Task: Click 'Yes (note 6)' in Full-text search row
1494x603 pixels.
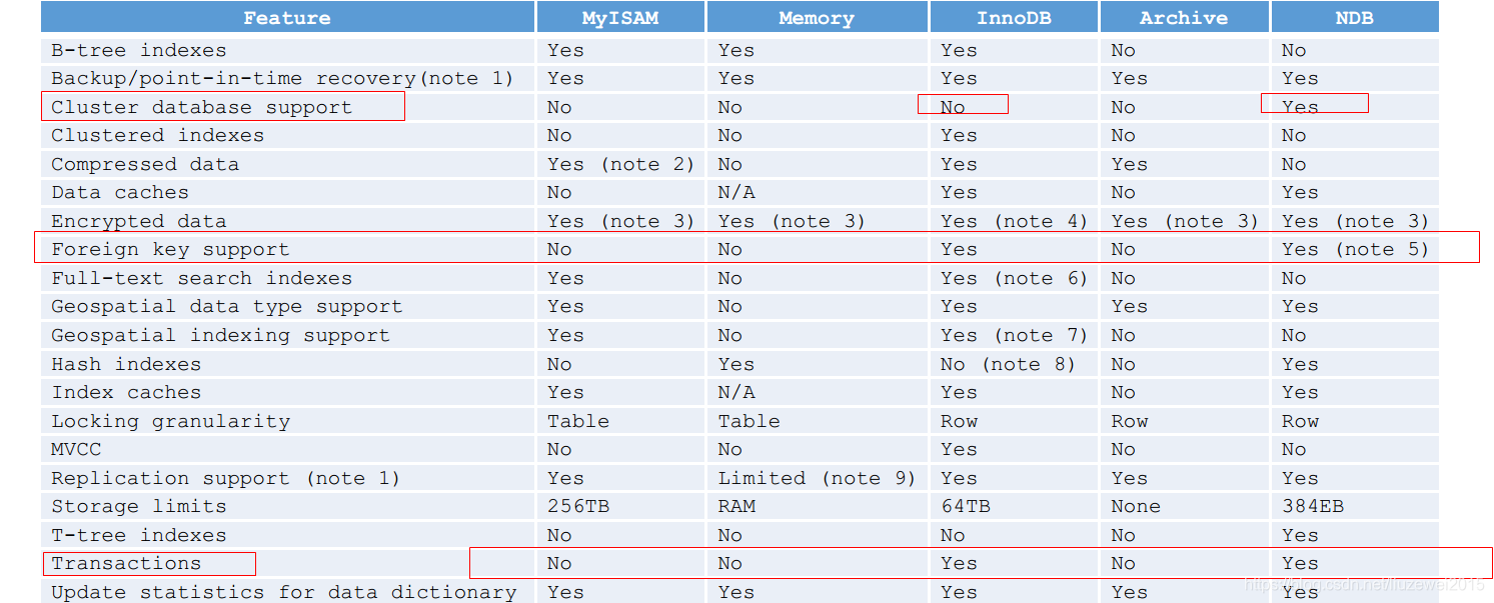Action: pyautogui.click(x=1014, y=278)
